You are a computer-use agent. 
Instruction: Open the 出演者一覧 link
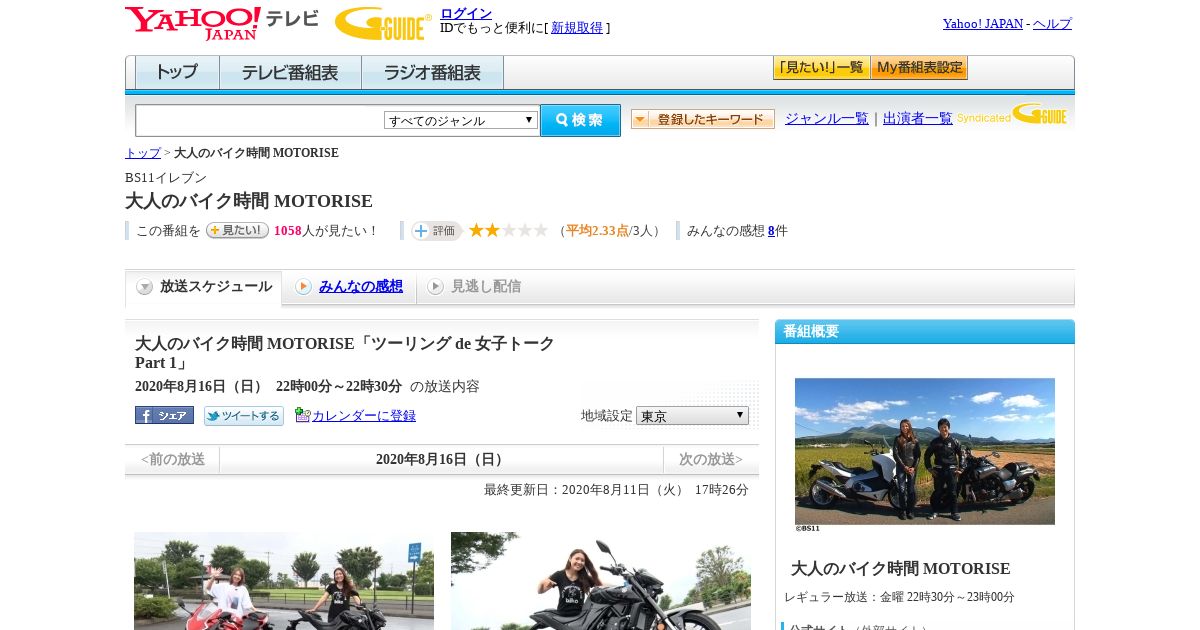(918, 118)
